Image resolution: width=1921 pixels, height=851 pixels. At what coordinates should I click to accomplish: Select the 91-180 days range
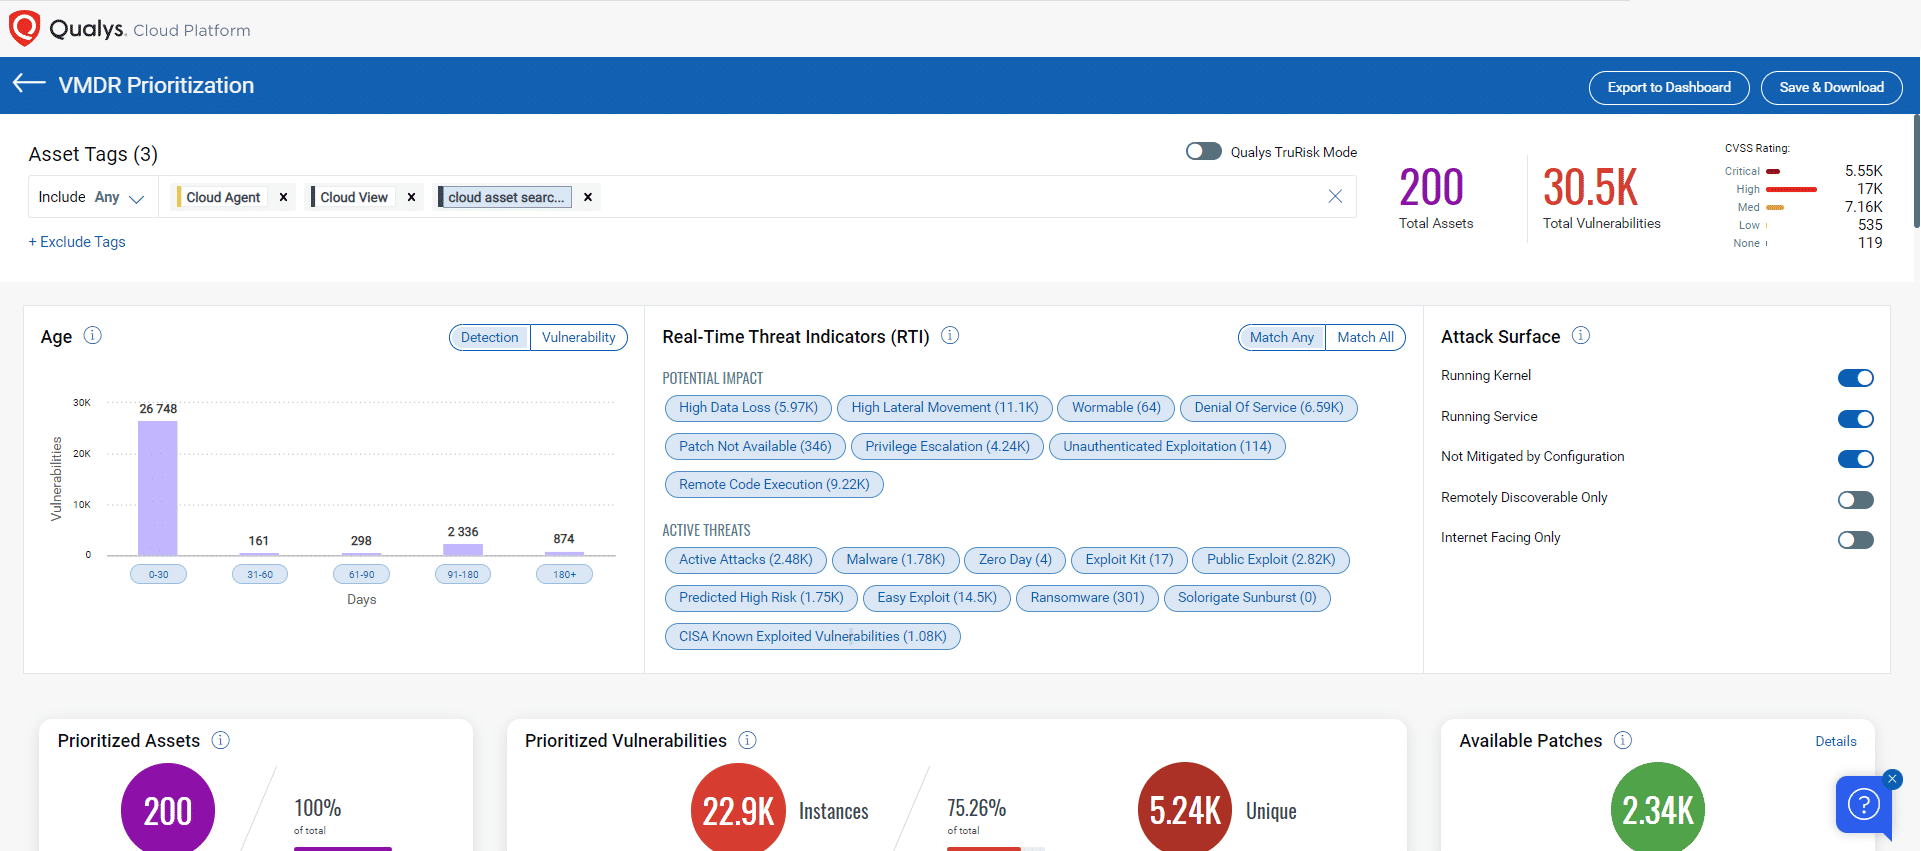(463, 574)
